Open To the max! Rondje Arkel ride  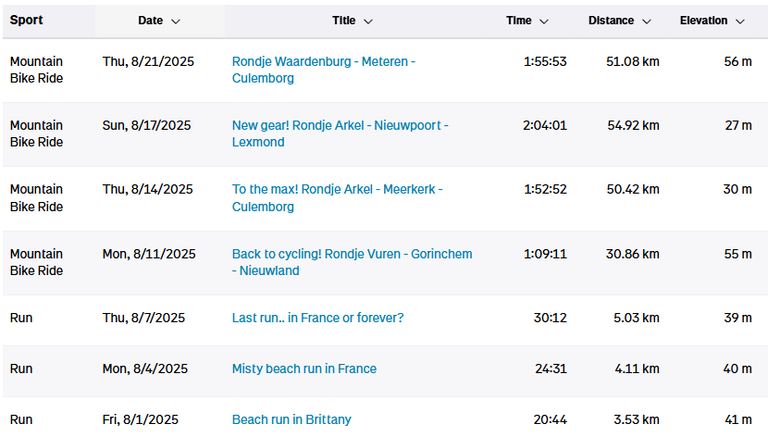337,197
